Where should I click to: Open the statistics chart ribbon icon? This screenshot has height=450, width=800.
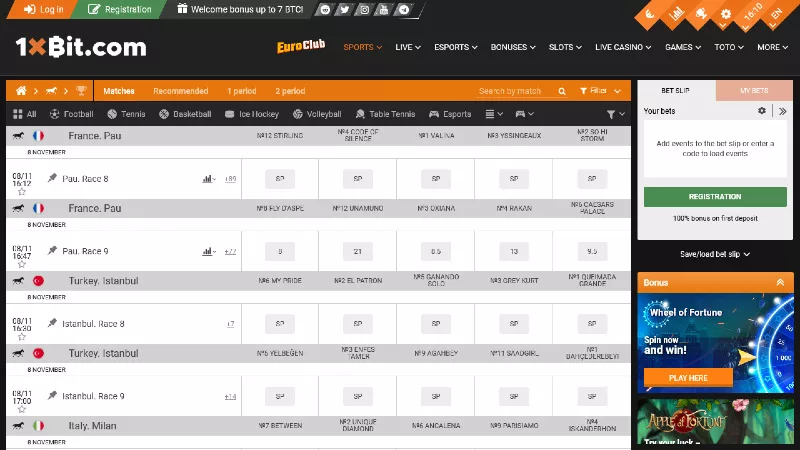[676, 14]
